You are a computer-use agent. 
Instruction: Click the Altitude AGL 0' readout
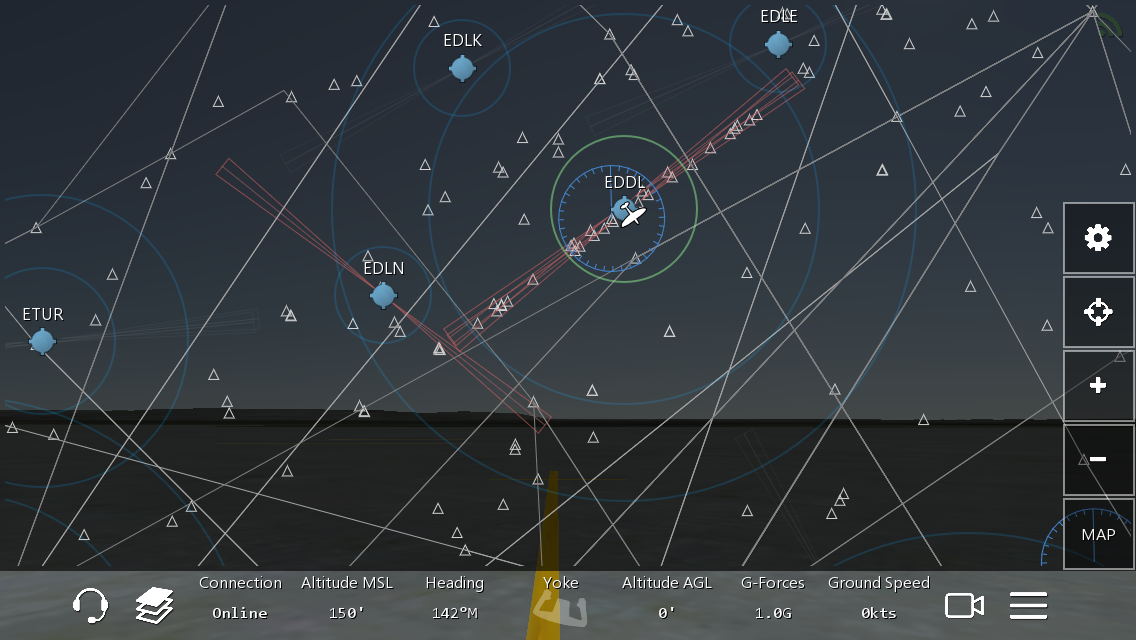click(667, 599)
